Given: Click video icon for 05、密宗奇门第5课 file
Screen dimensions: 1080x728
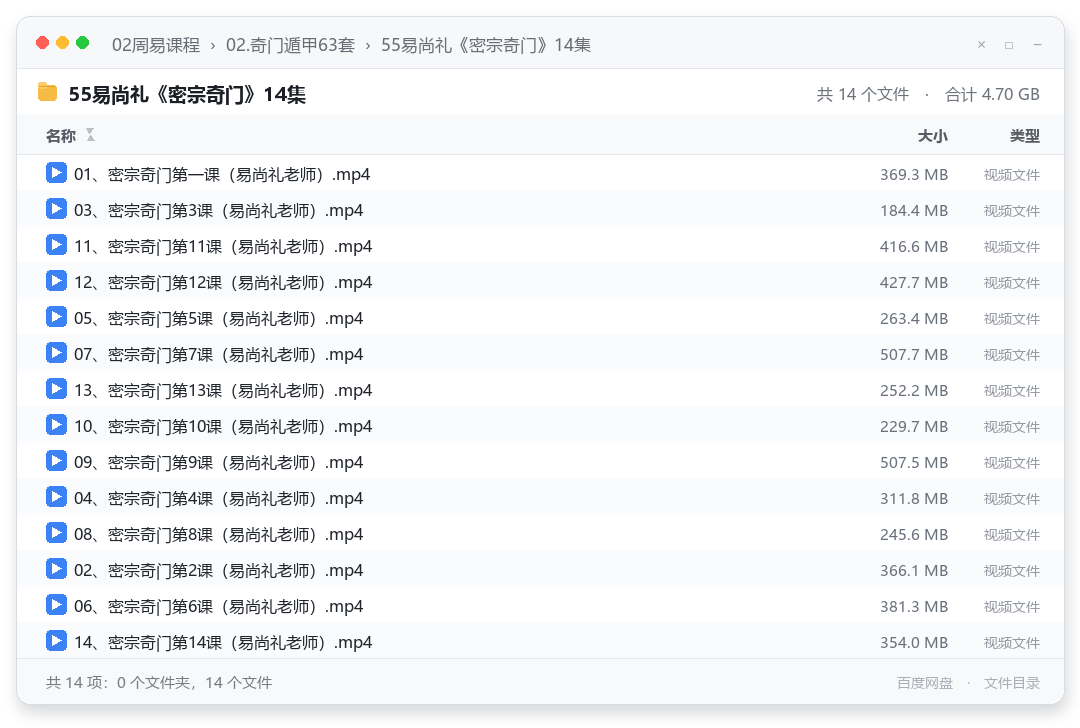Looking at the screenshot, I should coord(56,317).
